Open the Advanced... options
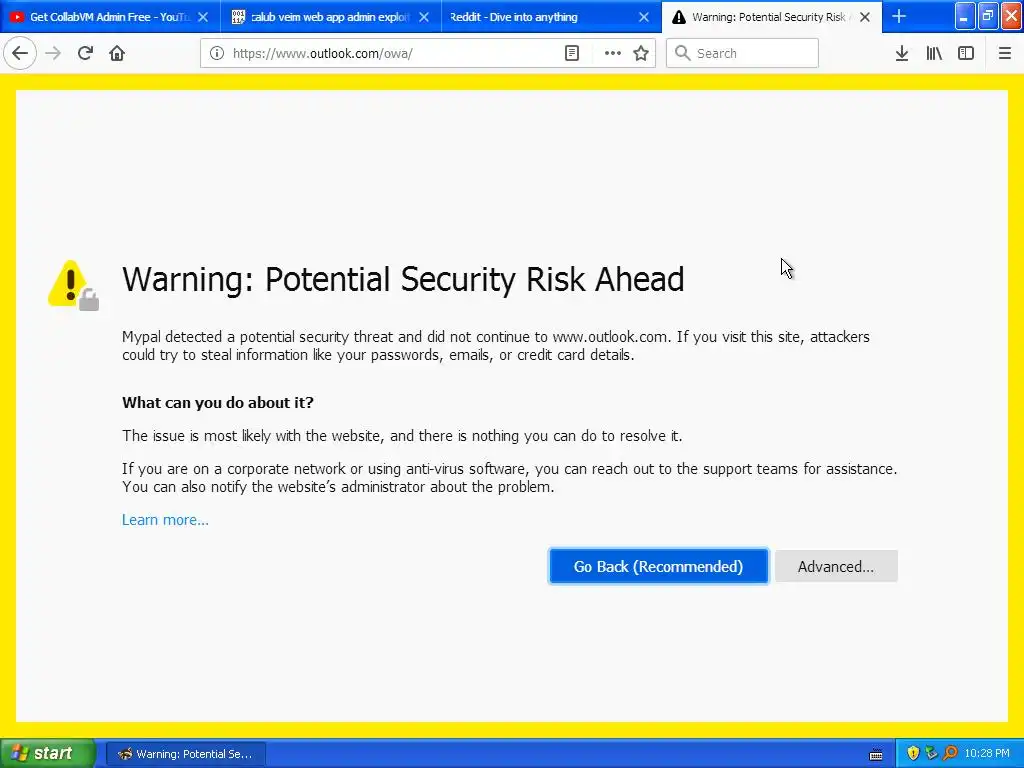The height and width of the screenshot is (768, 1024). (836, 566)
